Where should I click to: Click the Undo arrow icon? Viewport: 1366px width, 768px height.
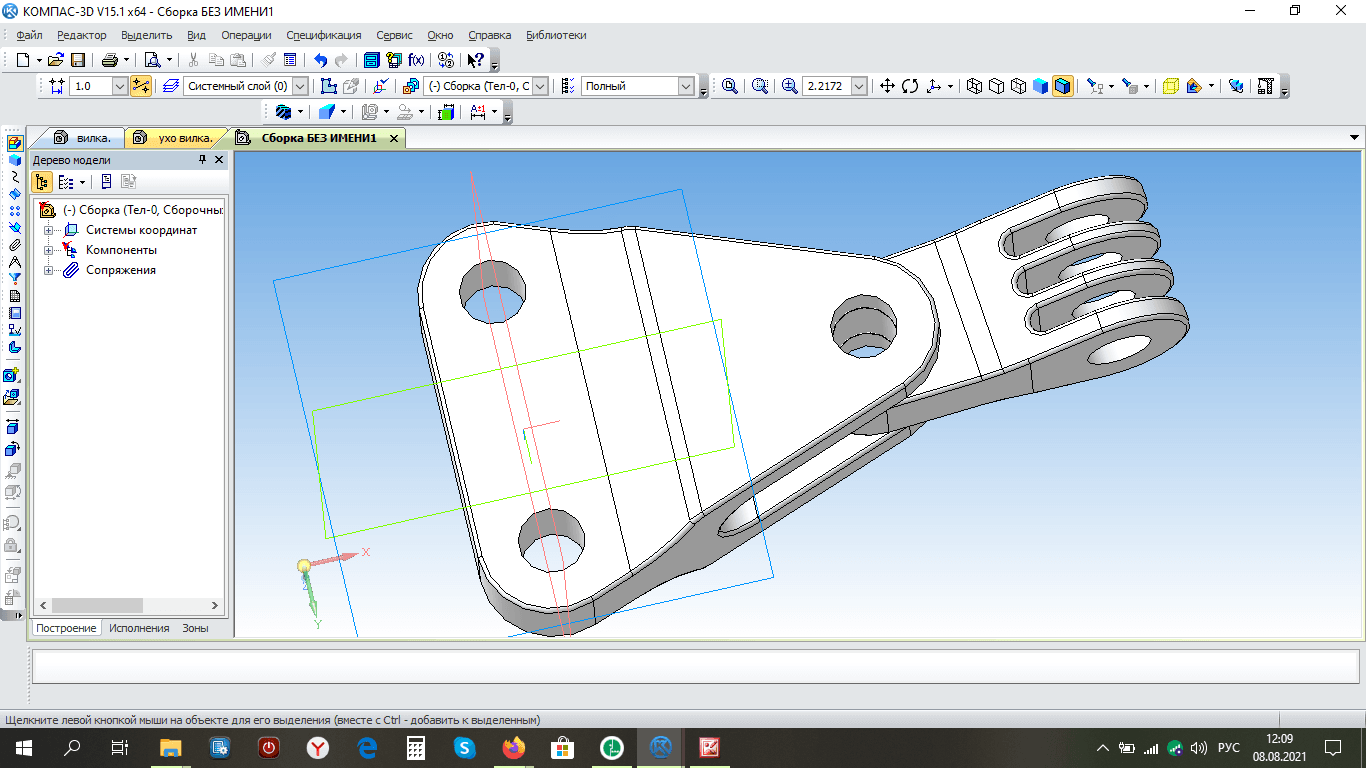320,60
